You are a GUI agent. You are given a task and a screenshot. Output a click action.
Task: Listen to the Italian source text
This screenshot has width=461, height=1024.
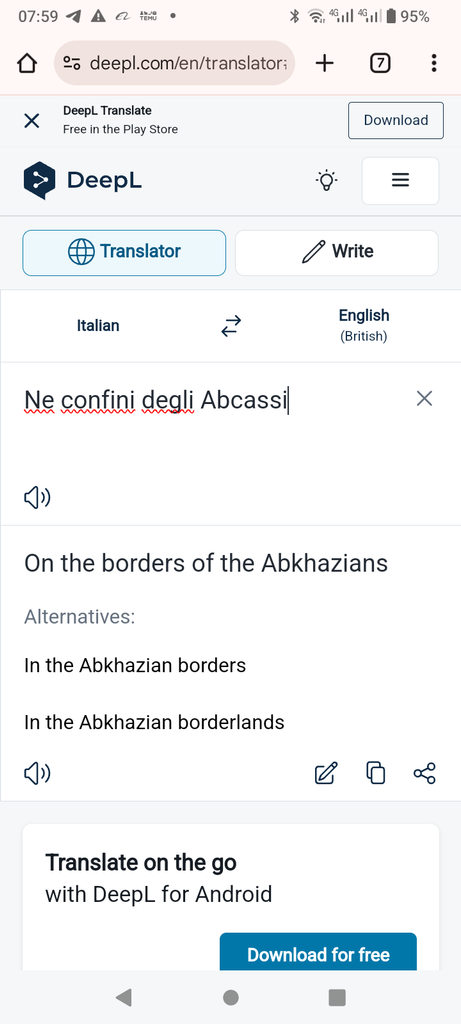coord(37,498)
